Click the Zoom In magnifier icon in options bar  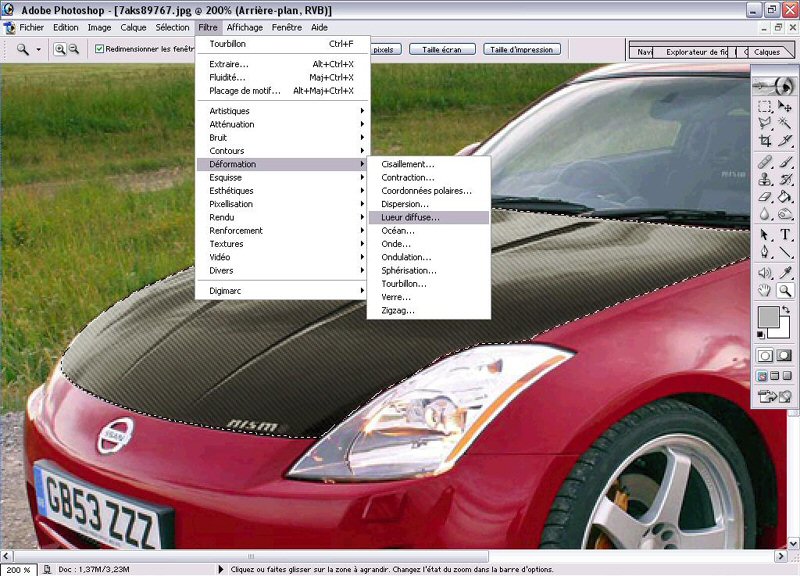(x=60, y=49)
